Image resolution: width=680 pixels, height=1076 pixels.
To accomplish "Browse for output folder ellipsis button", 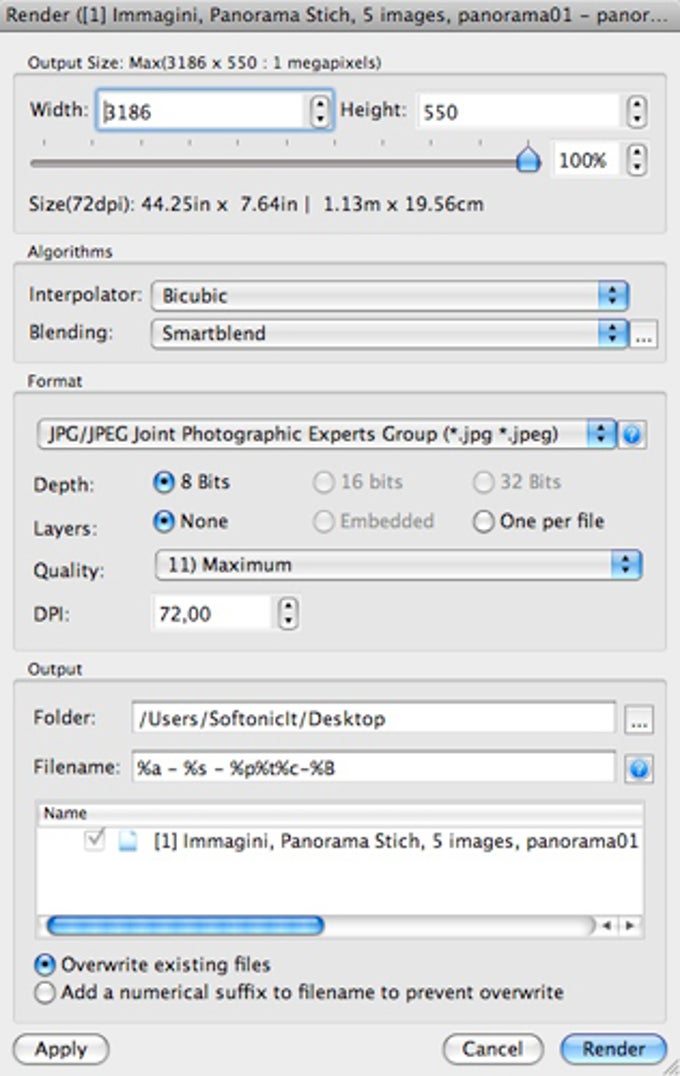I will 639,720.
